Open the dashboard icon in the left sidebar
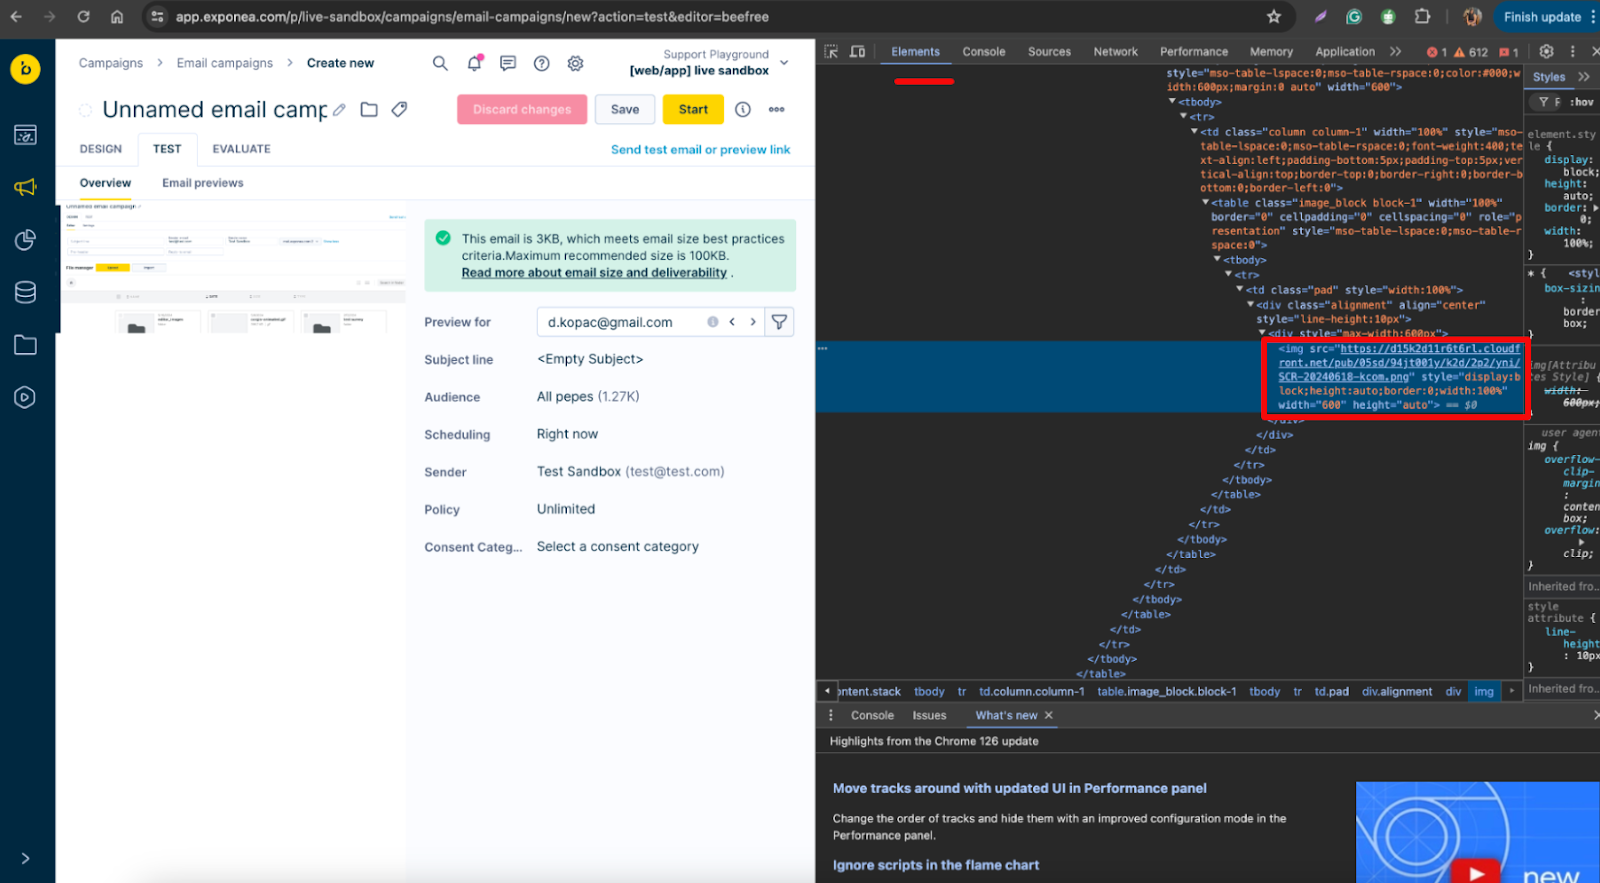Image resolution: width=1600 pixels, height=883 pixels. click(x=26, y=135)
